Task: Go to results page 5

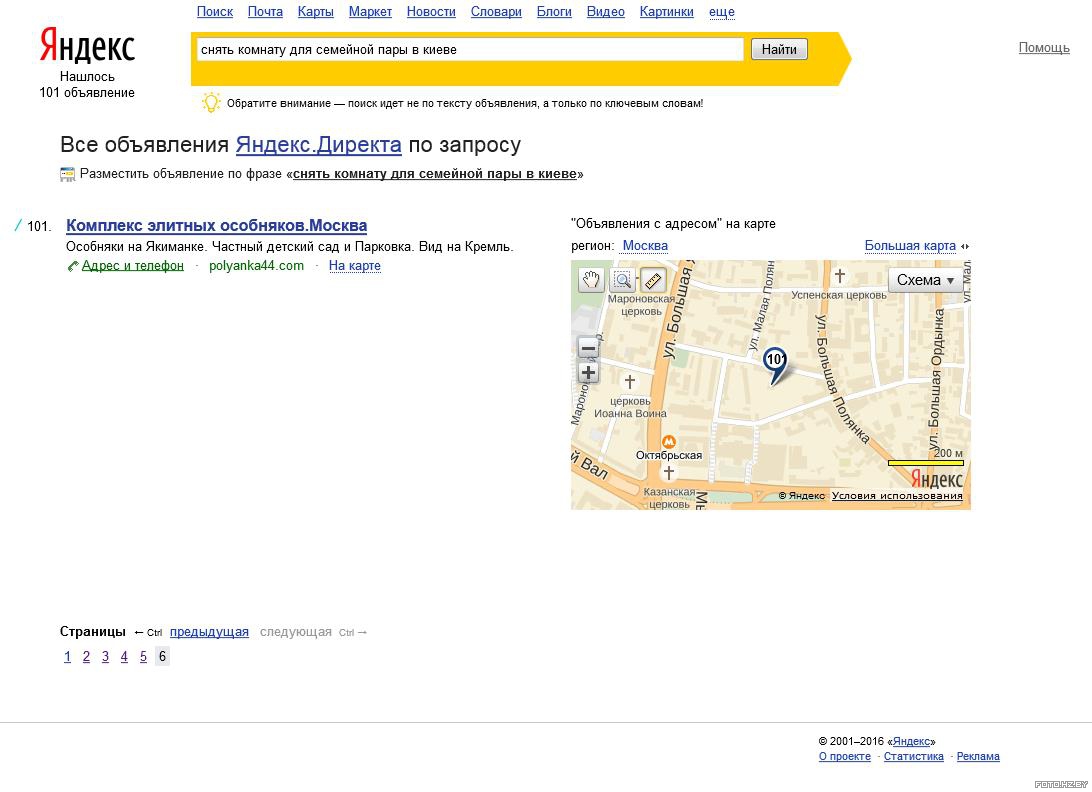Action: click(x=143, y=656)
